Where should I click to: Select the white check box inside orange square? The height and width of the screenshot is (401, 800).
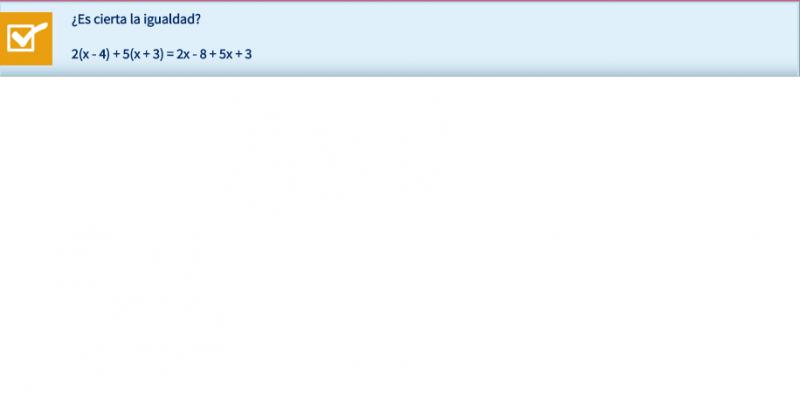[21, 39]
